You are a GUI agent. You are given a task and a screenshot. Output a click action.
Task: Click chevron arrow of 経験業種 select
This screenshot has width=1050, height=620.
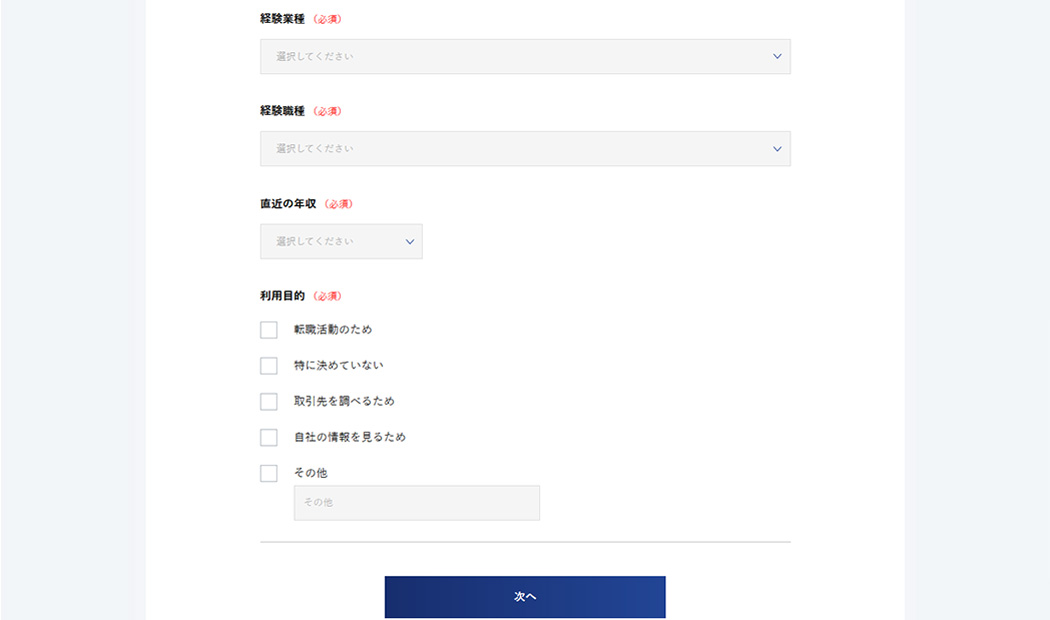point(777,57)
